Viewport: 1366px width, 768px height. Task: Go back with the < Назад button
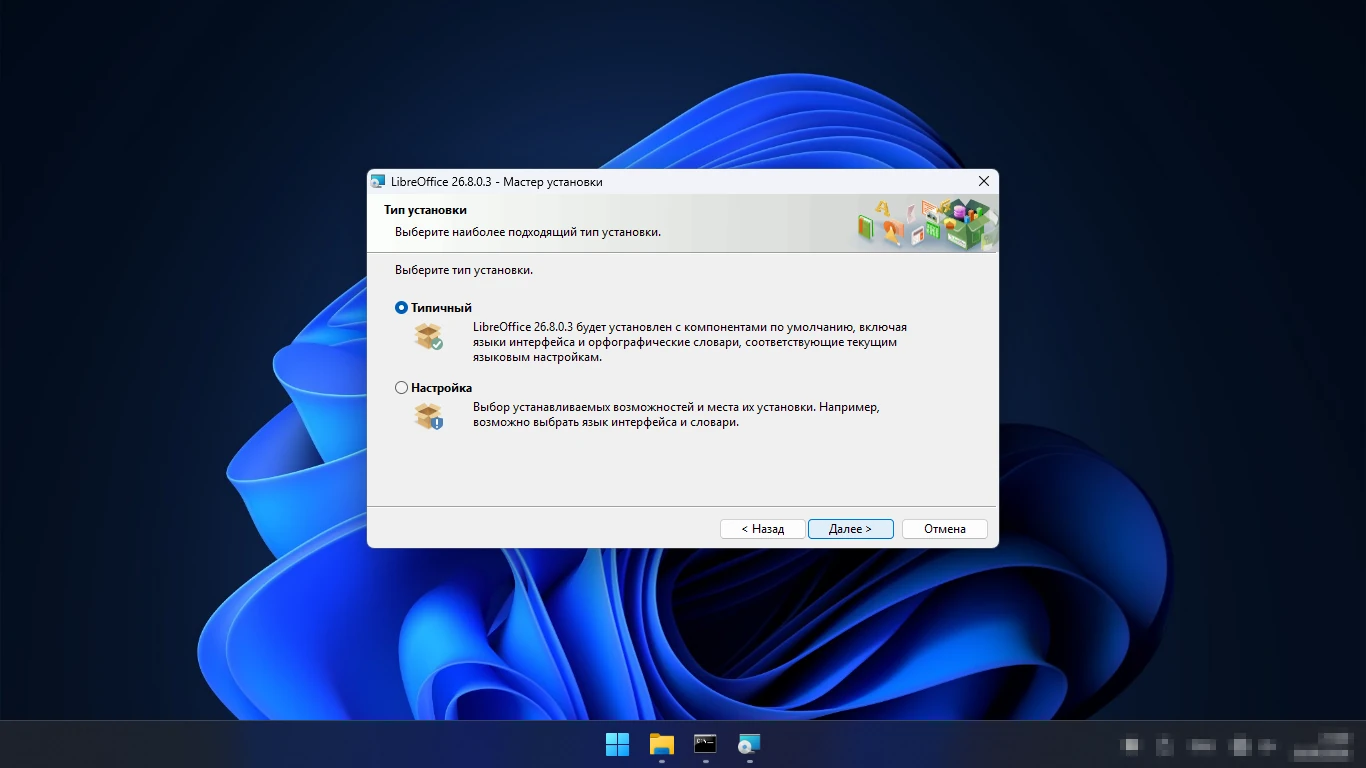coord(763,529)
